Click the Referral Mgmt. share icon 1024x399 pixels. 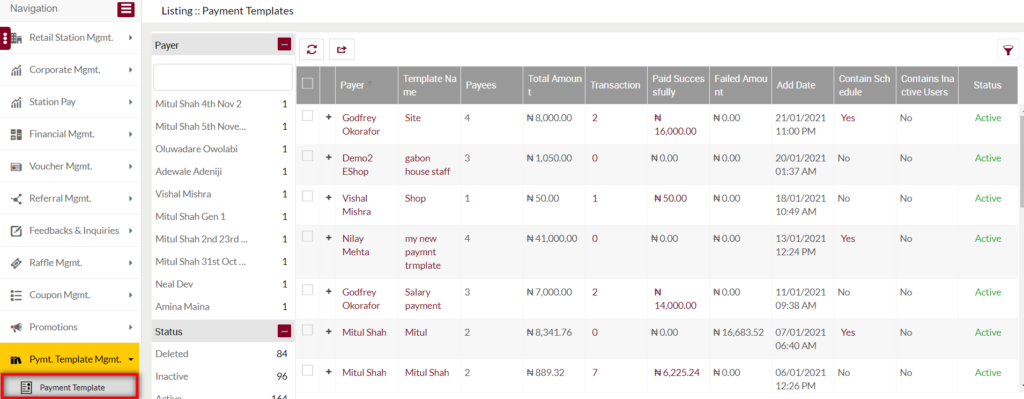point(17,199)
